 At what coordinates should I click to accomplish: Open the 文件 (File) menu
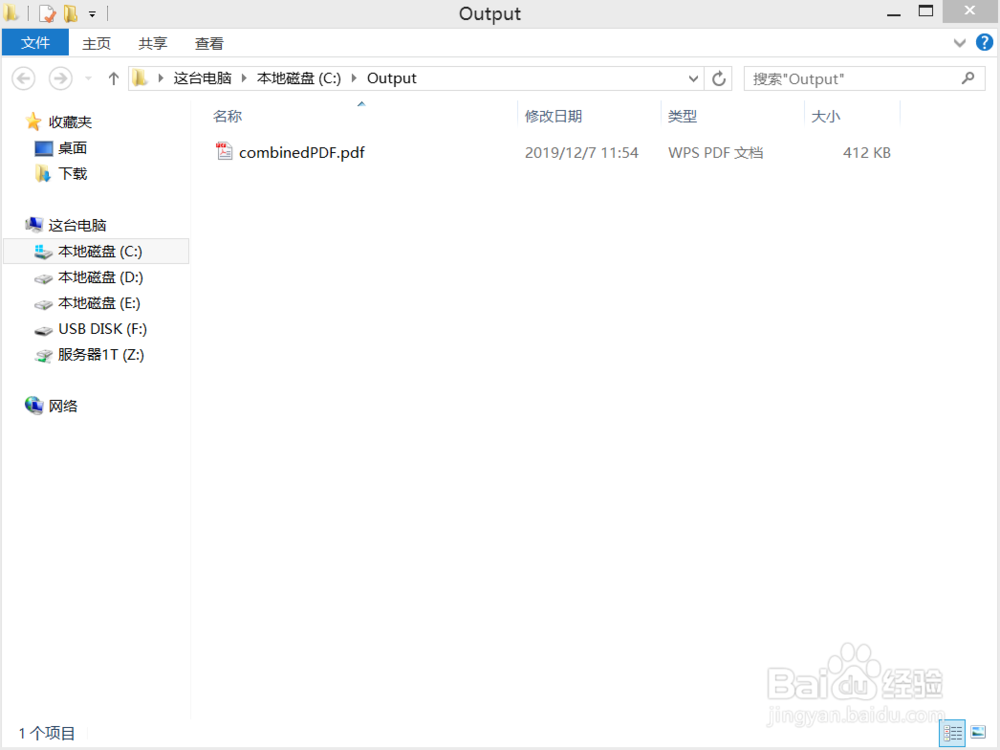point(35,42)
